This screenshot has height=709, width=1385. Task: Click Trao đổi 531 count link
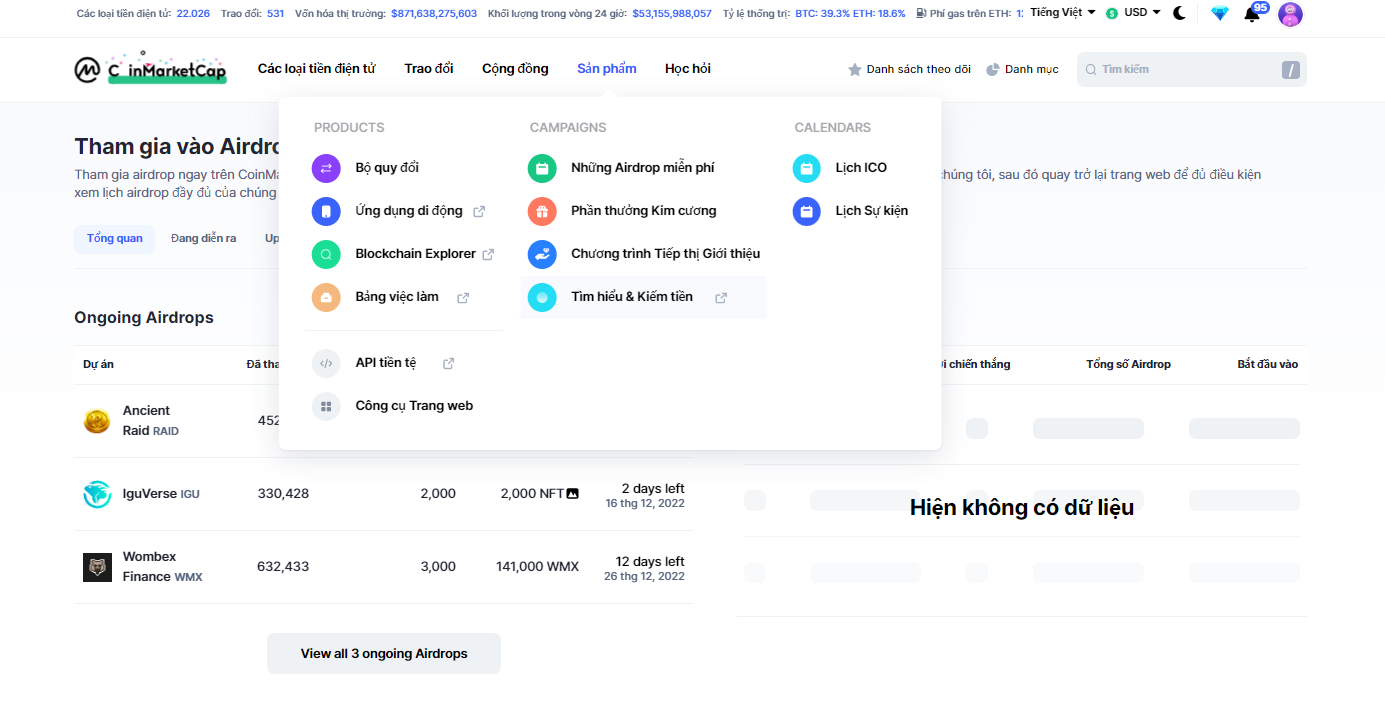pos(276,14)
